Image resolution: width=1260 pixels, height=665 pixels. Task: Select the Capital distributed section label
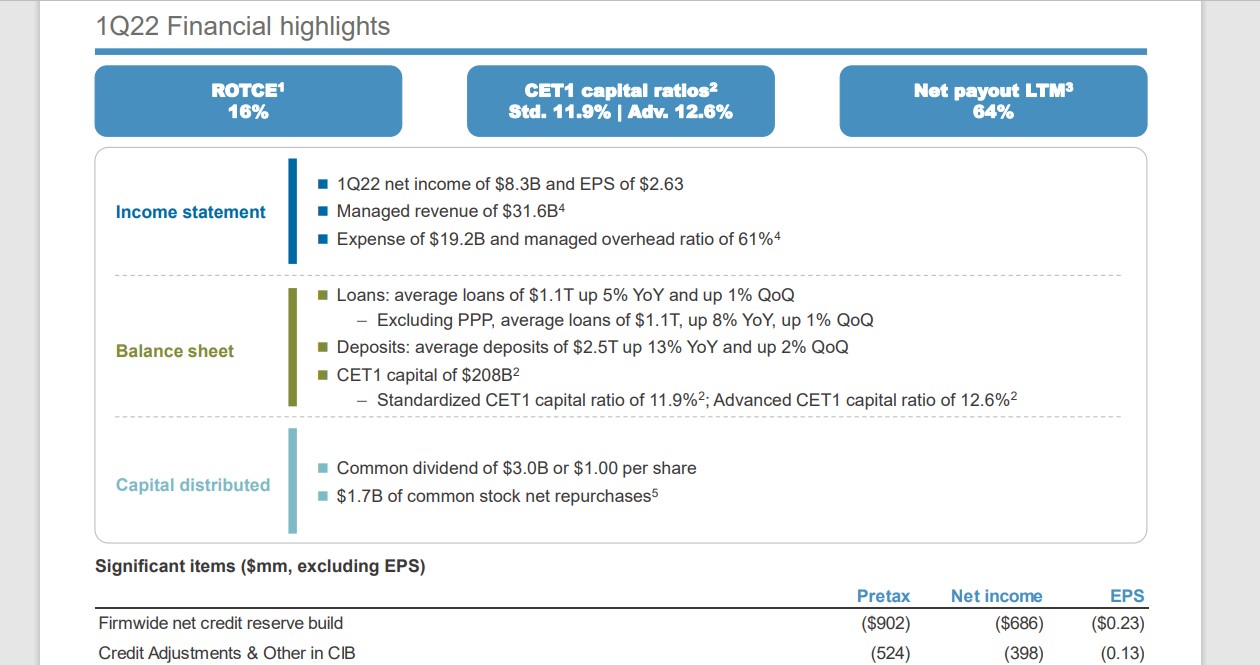[193, 485]
